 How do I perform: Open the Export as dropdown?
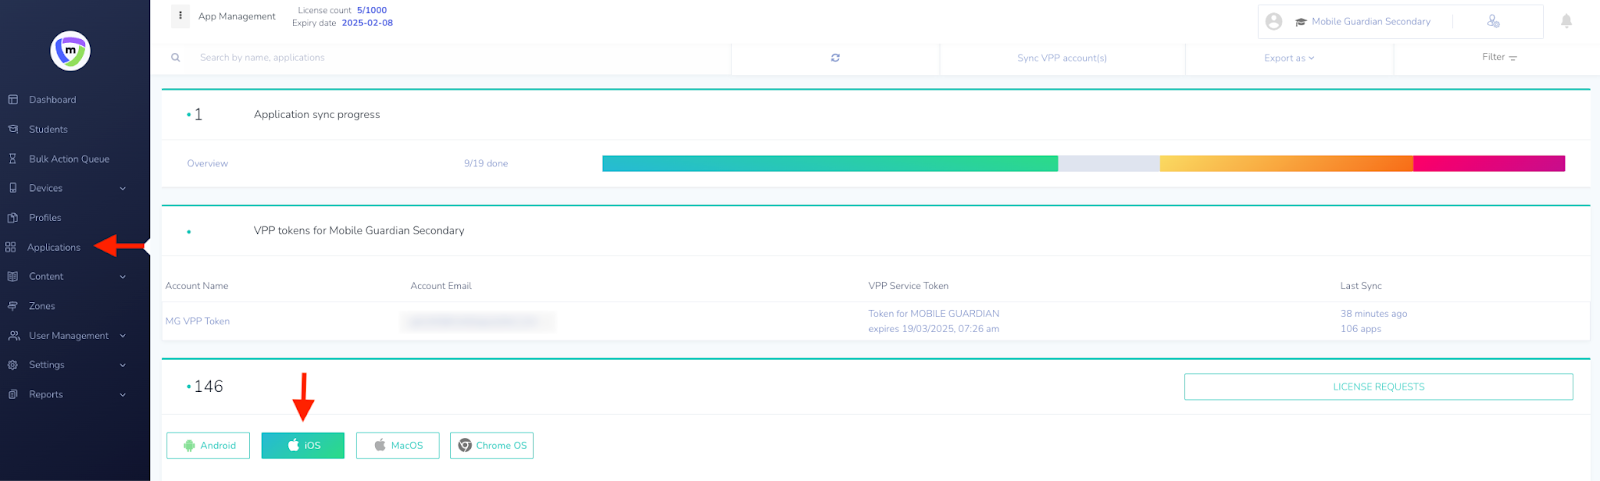(1288, 58)
